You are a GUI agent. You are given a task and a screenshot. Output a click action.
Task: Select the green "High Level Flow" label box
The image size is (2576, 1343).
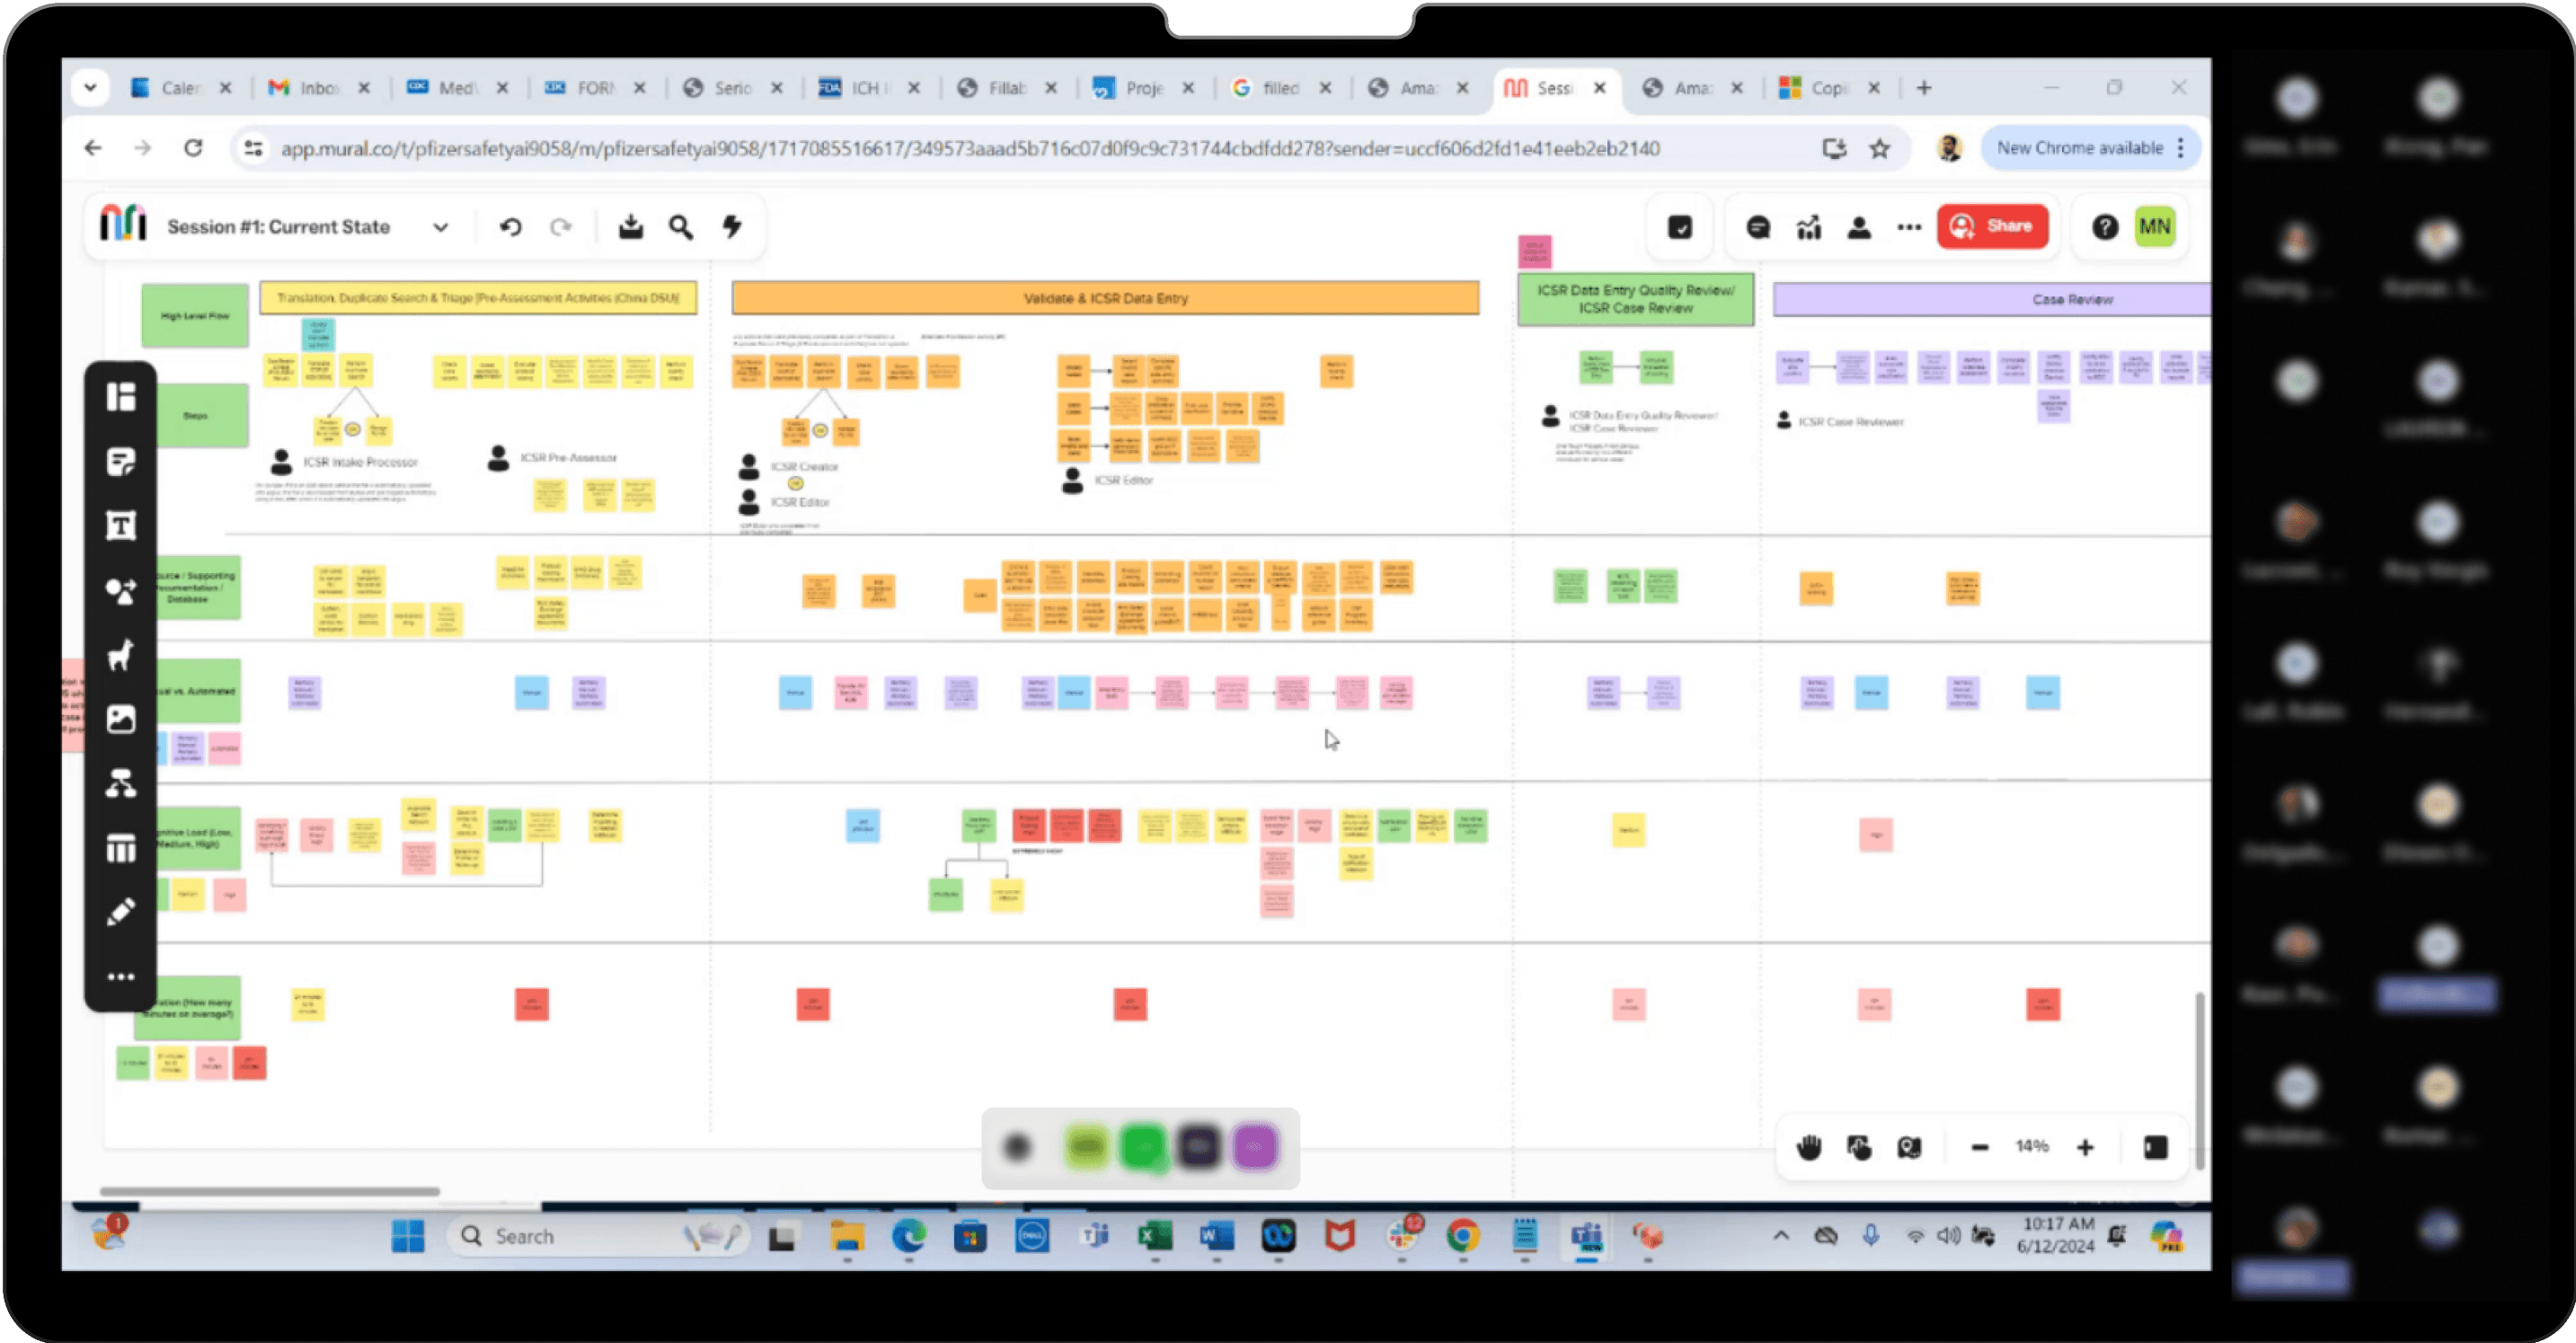coord(195,316)
